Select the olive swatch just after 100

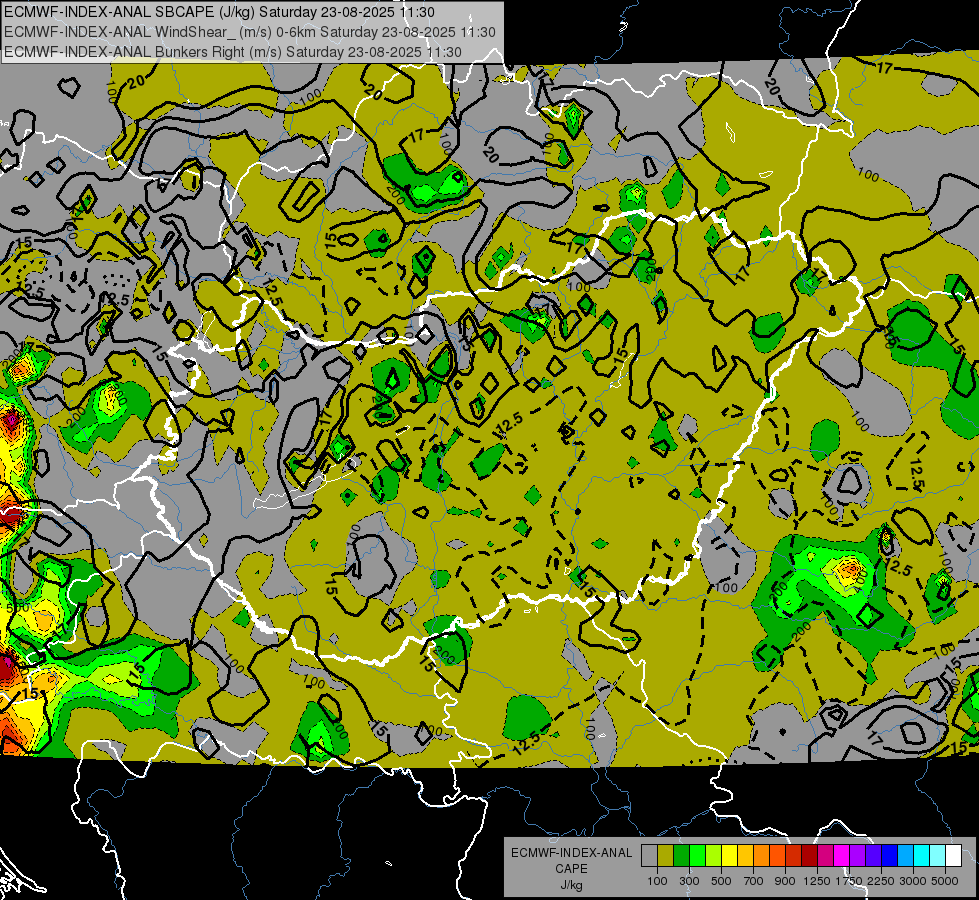pos(666,856)
